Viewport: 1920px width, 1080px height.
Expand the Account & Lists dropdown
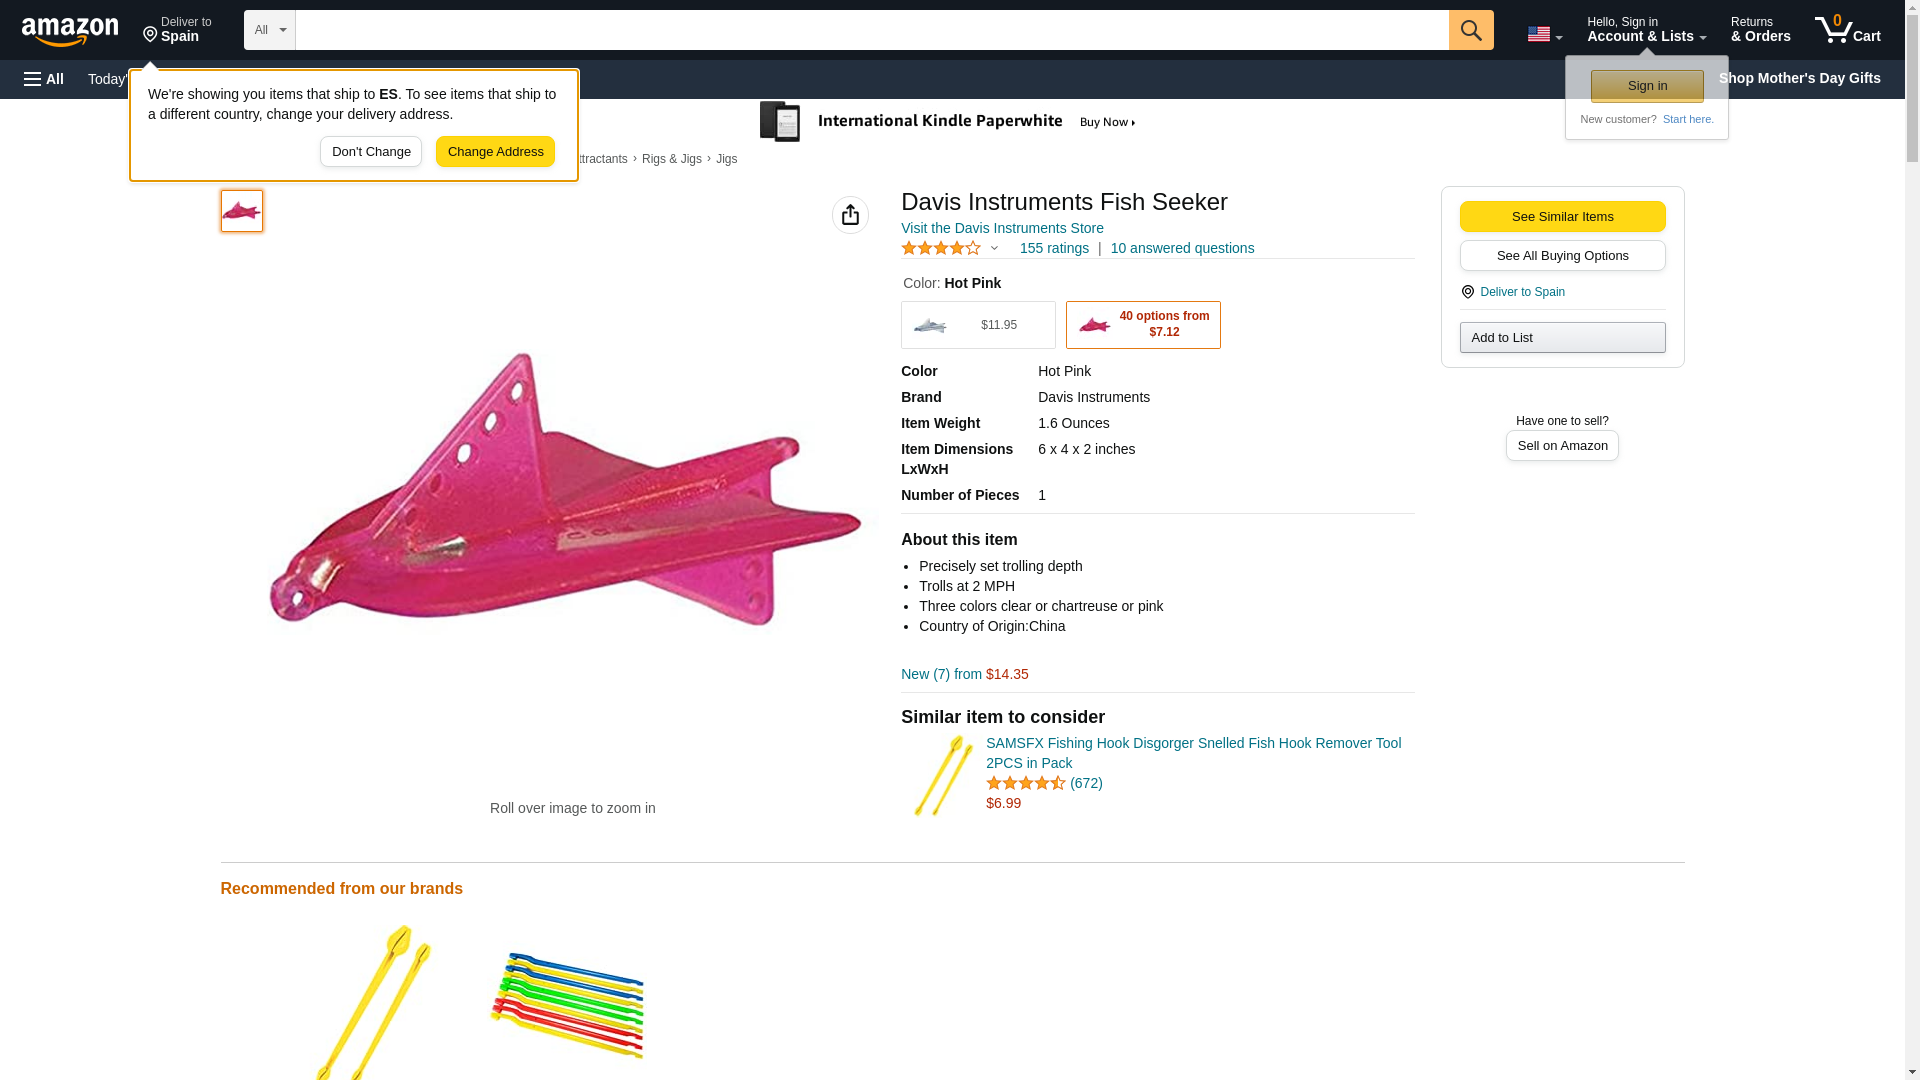click(x=1645, y=30)
